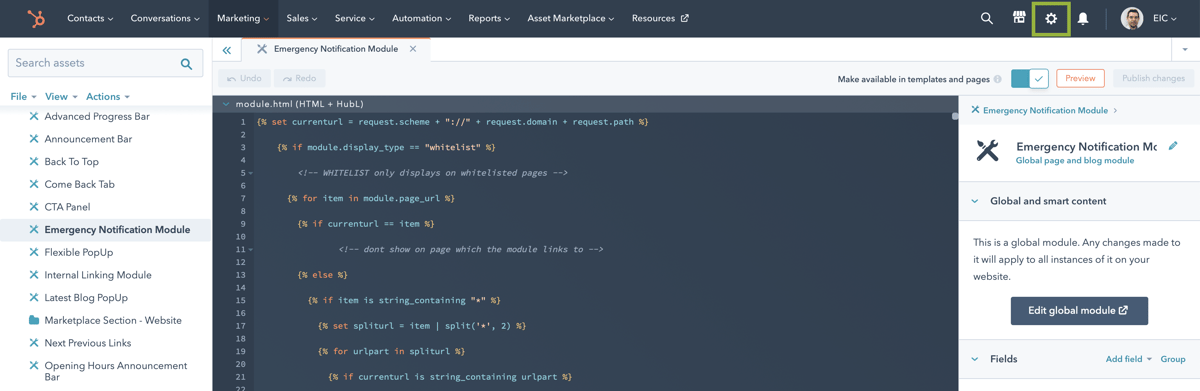Open the Automation menu
Viewport: 1200px width, 391px height.
(x=422, y=18)
